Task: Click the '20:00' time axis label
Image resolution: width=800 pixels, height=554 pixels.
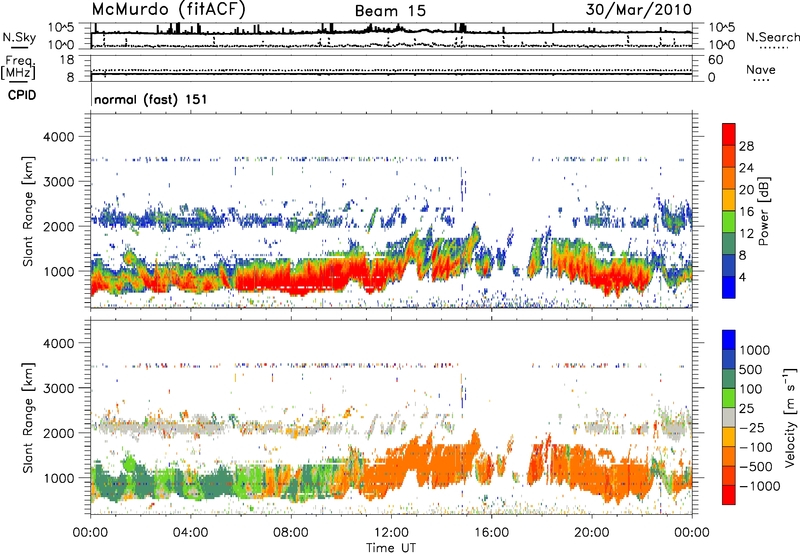Action: tap(592, 533)
